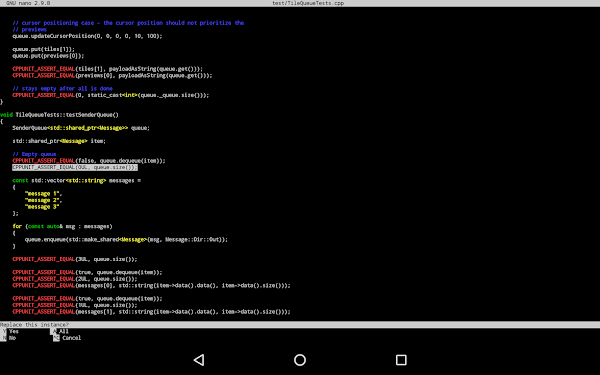Tap the Android Home navigation button
This screenshot has width=600, height=375.
[300, 360]
